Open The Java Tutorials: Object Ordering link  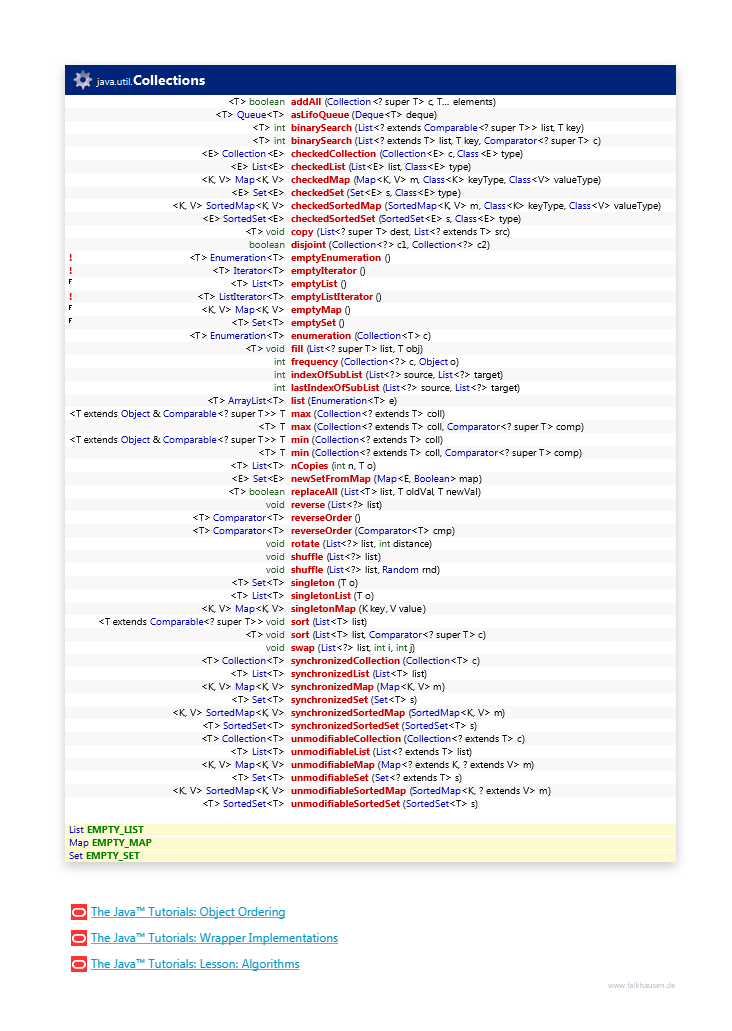click(x=188, y=912)
